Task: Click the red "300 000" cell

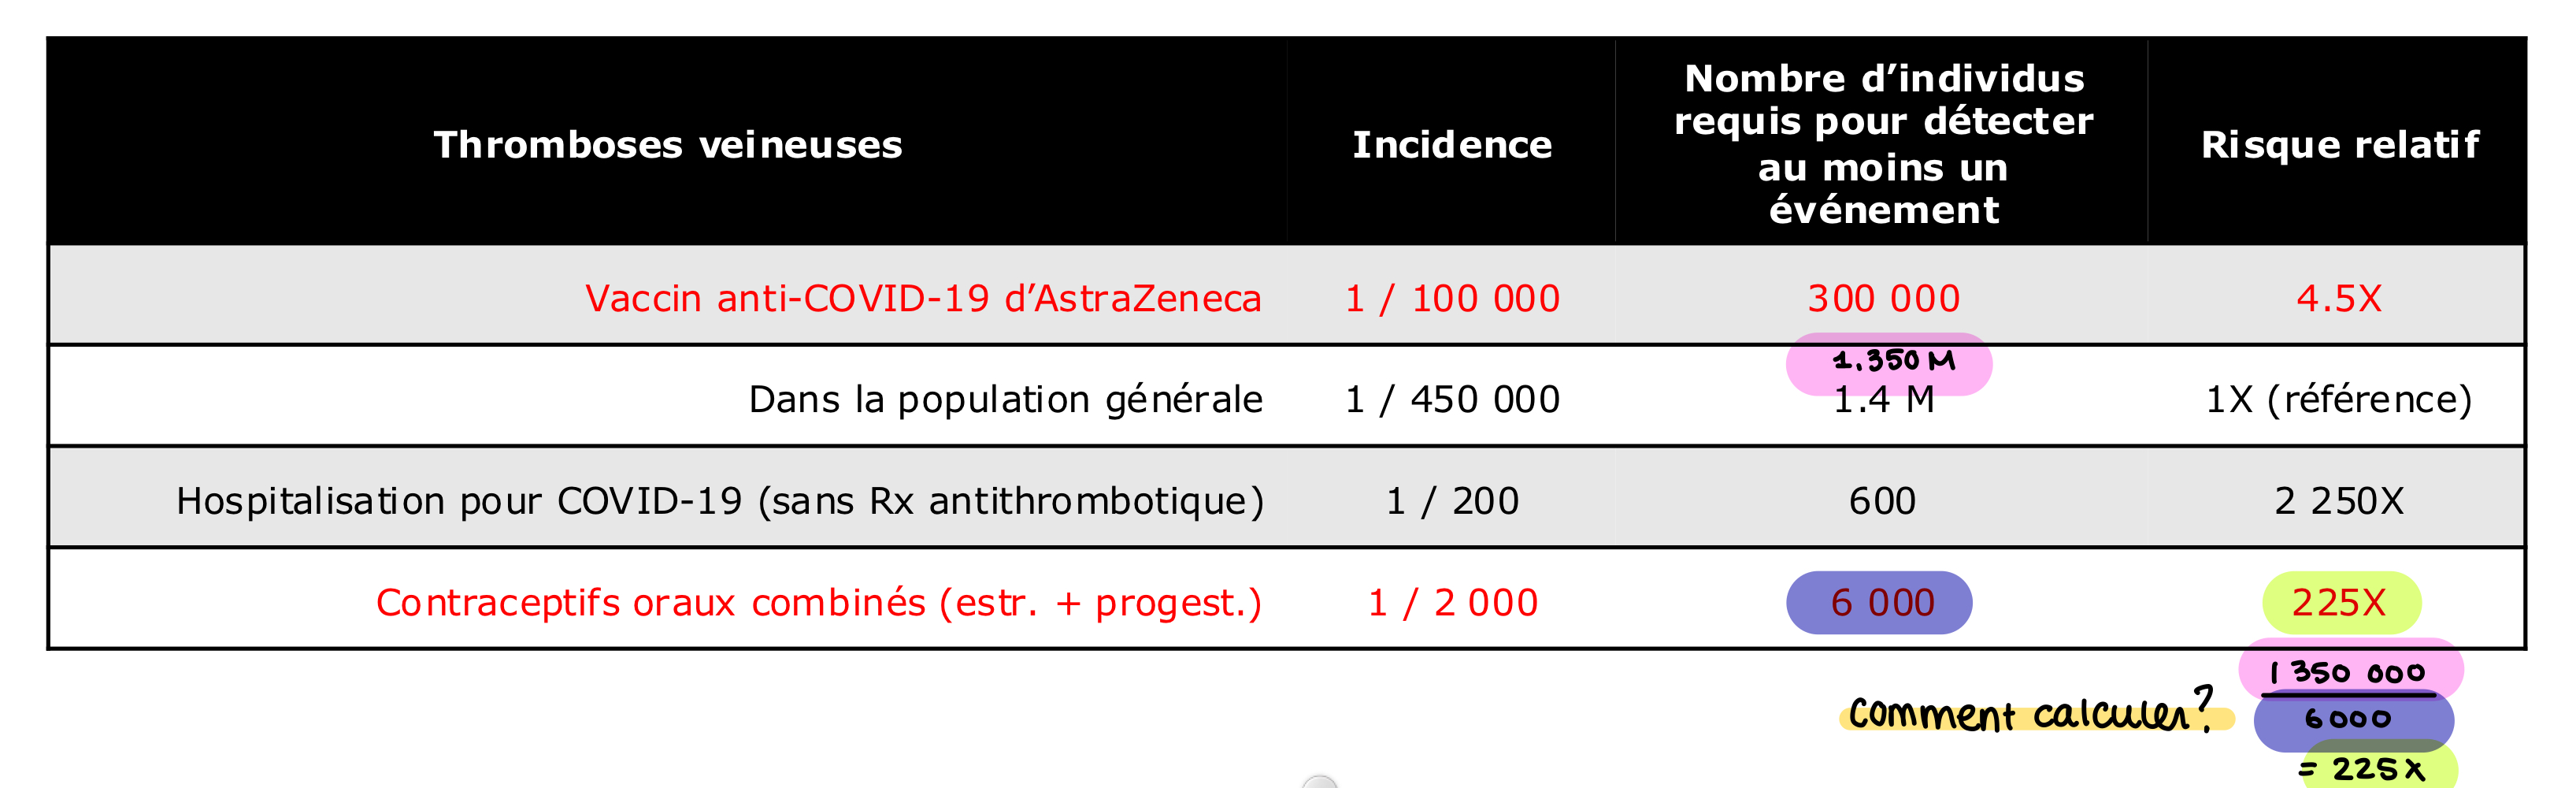Action: click(1883, 298)
